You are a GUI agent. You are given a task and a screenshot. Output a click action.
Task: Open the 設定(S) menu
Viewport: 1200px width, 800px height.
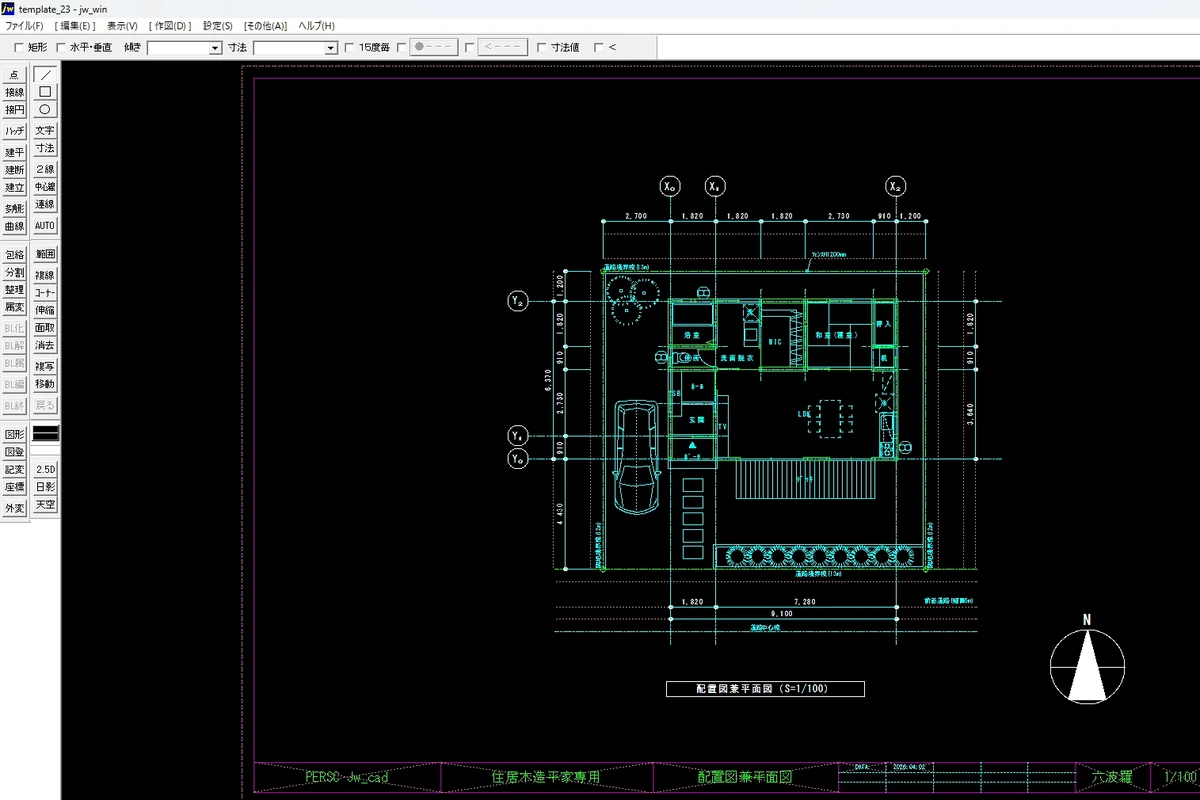pyautogui.click(x=217, y=25)
